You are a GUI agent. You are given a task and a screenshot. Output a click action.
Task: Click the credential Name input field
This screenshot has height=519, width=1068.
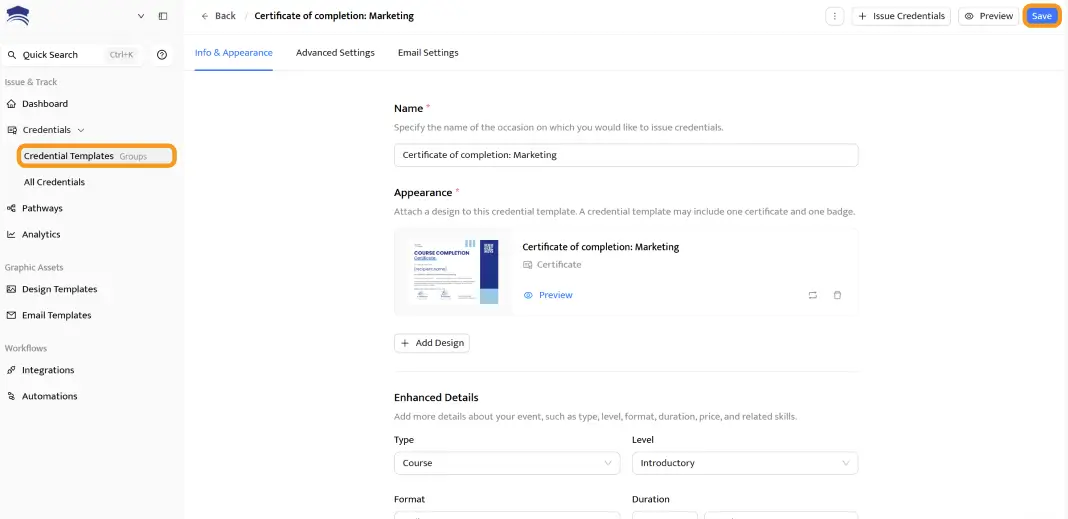[626, 155]
